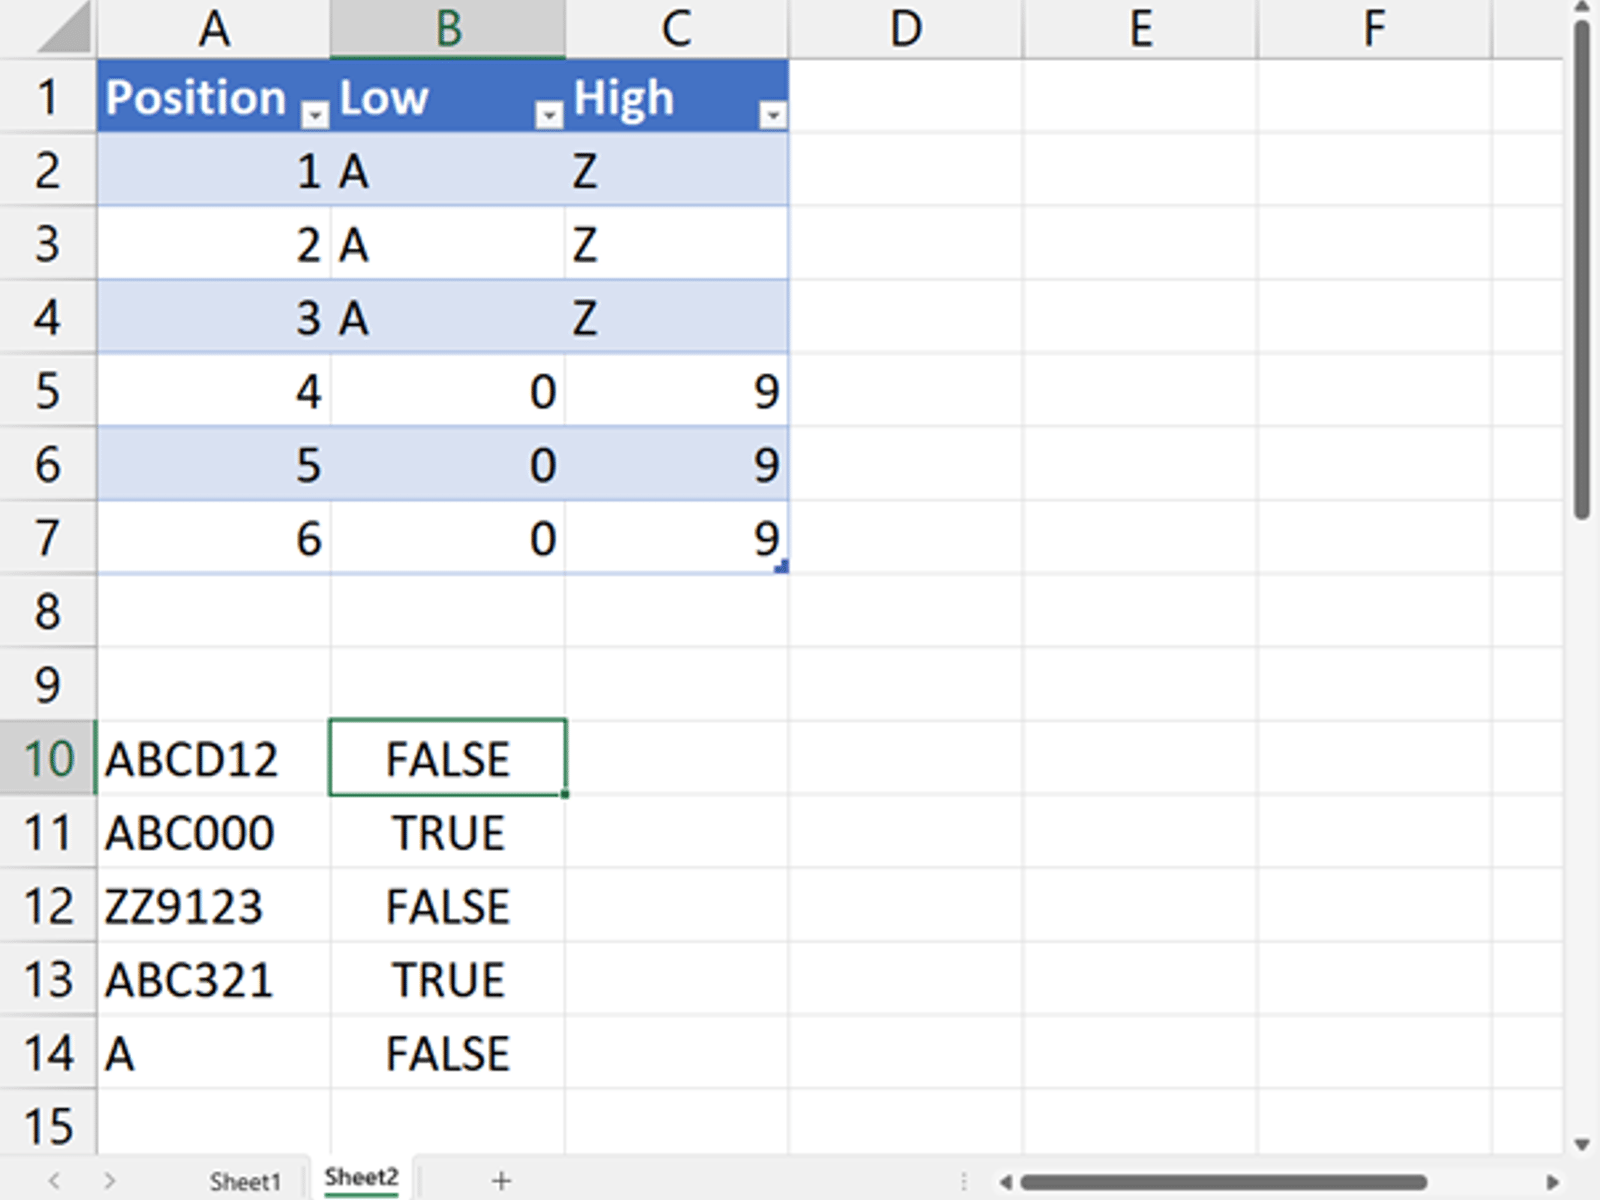Click the Select All corner triangle

(64, 30)
